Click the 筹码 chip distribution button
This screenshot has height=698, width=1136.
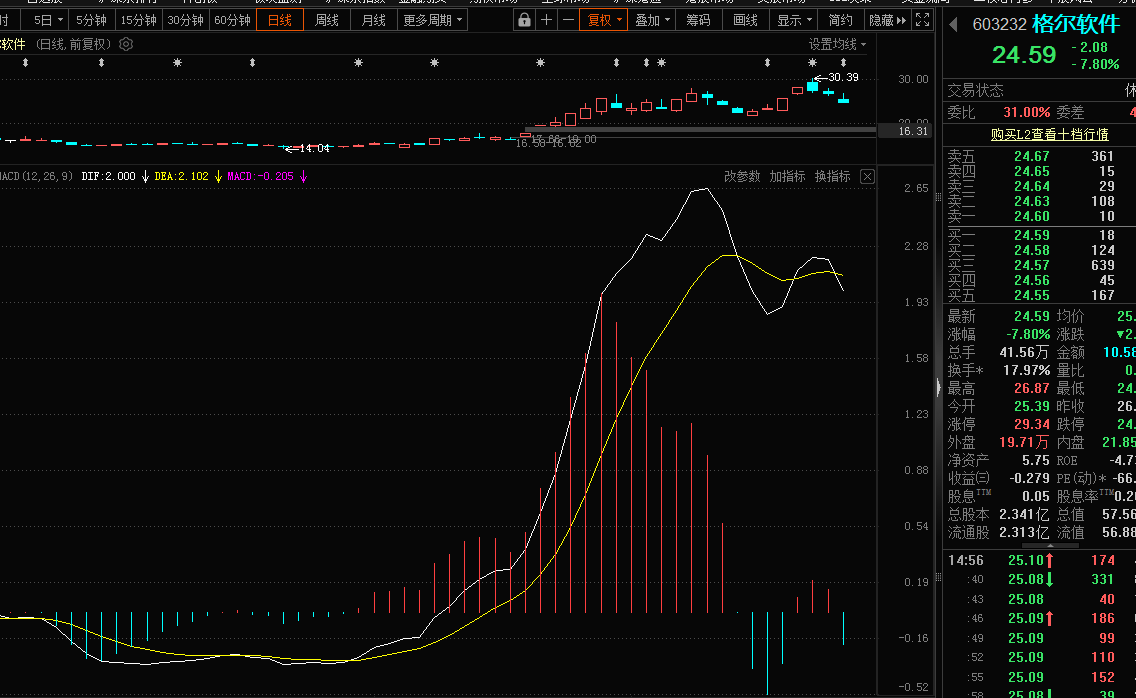(698, 20)
